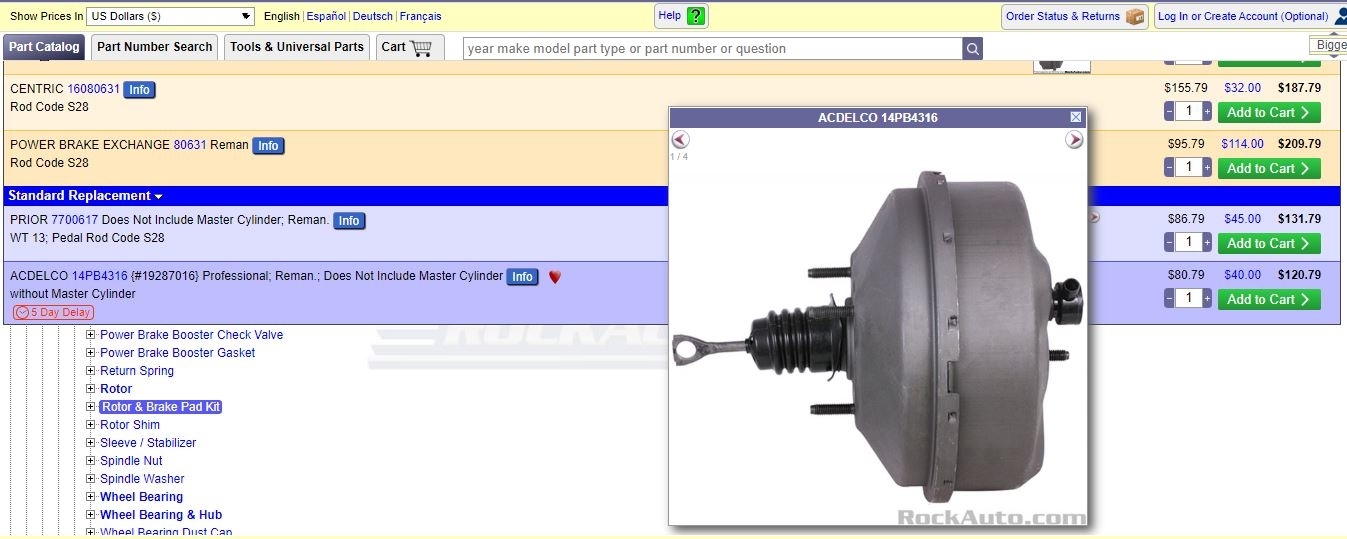Viewport: 1347px width, 539px height.
Task: Open Power Brake Booster Gasket category
Action: click(x=177, y=353)
